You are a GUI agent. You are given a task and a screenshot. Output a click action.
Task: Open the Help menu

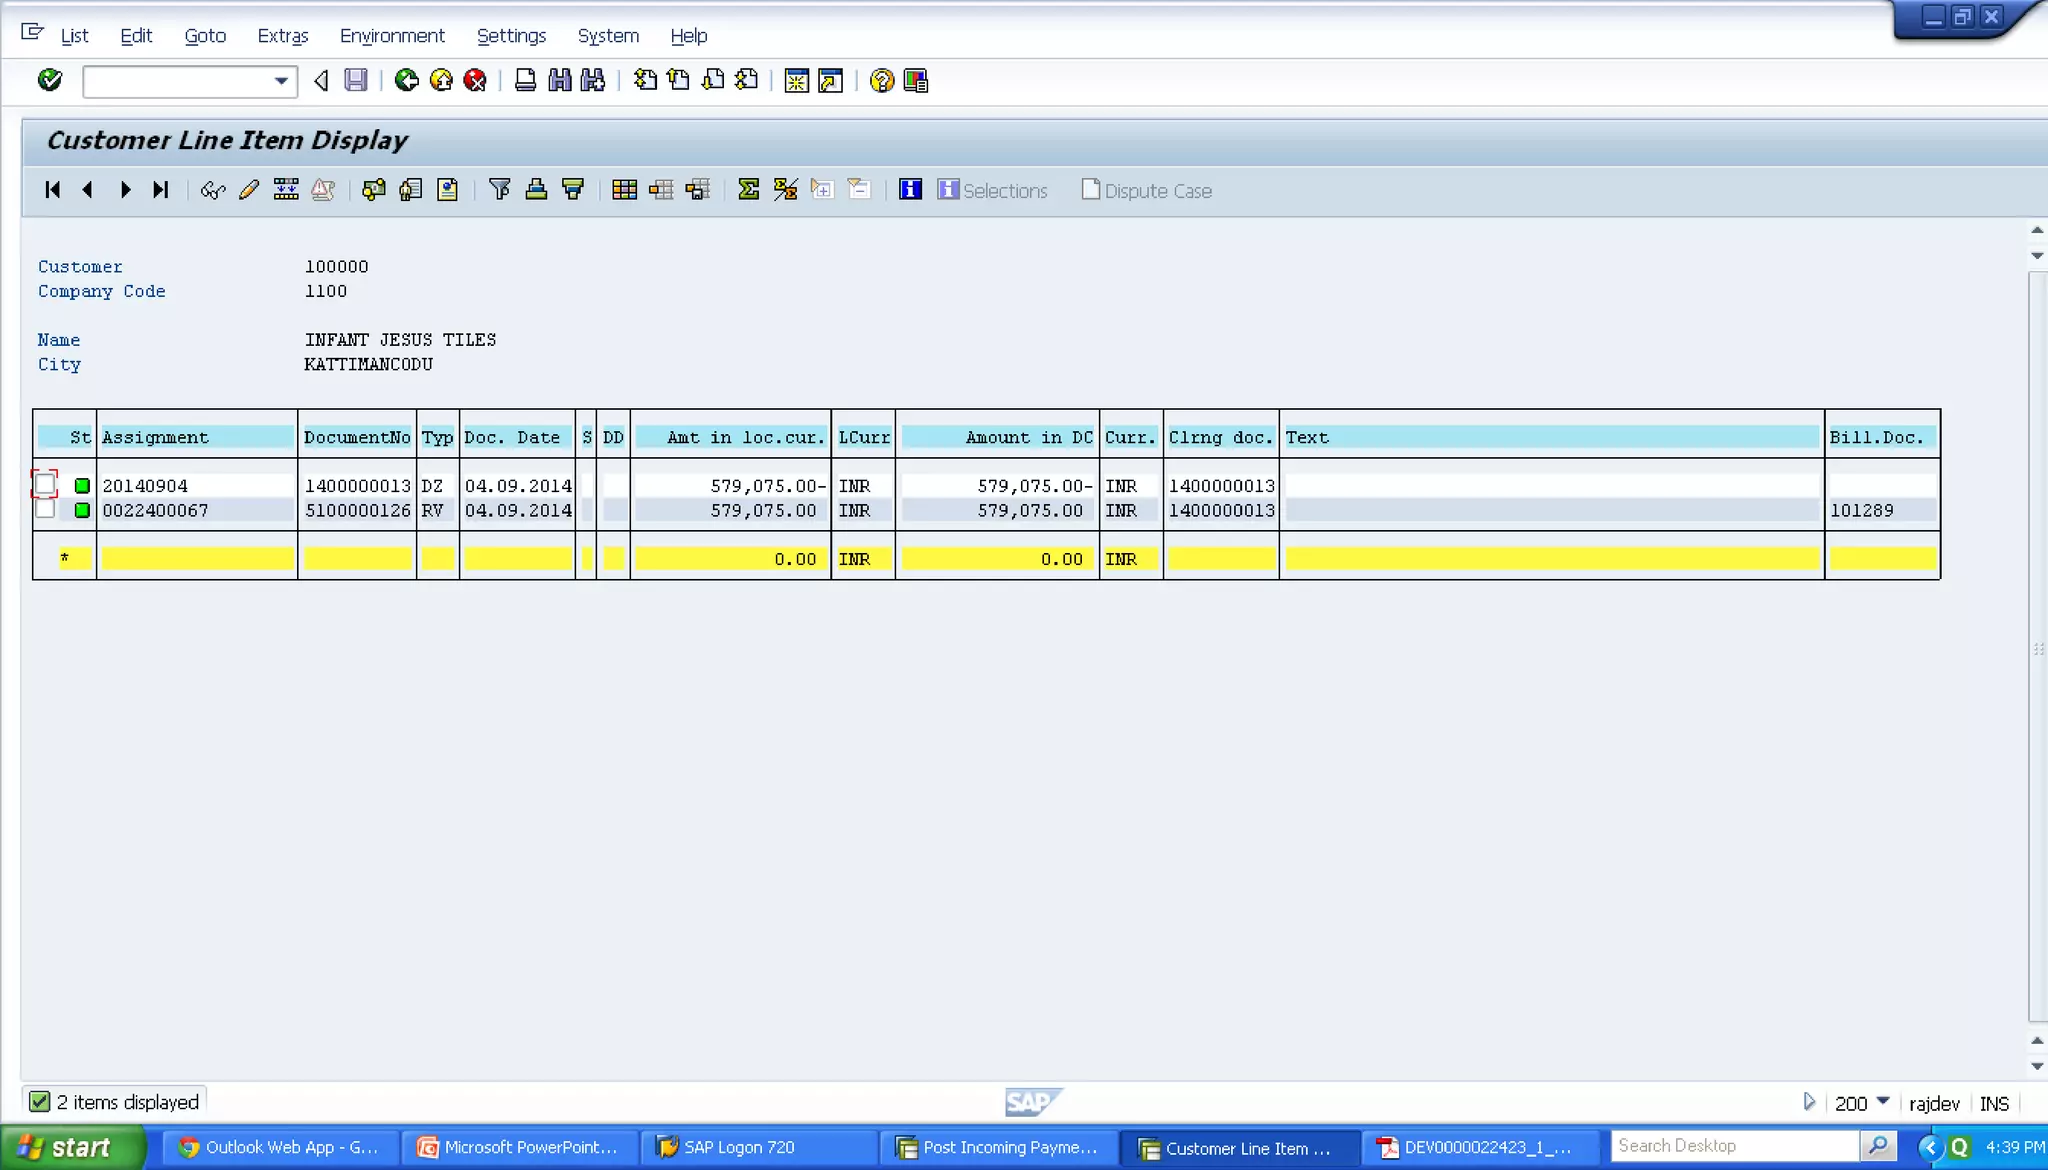tap(688, 36)
